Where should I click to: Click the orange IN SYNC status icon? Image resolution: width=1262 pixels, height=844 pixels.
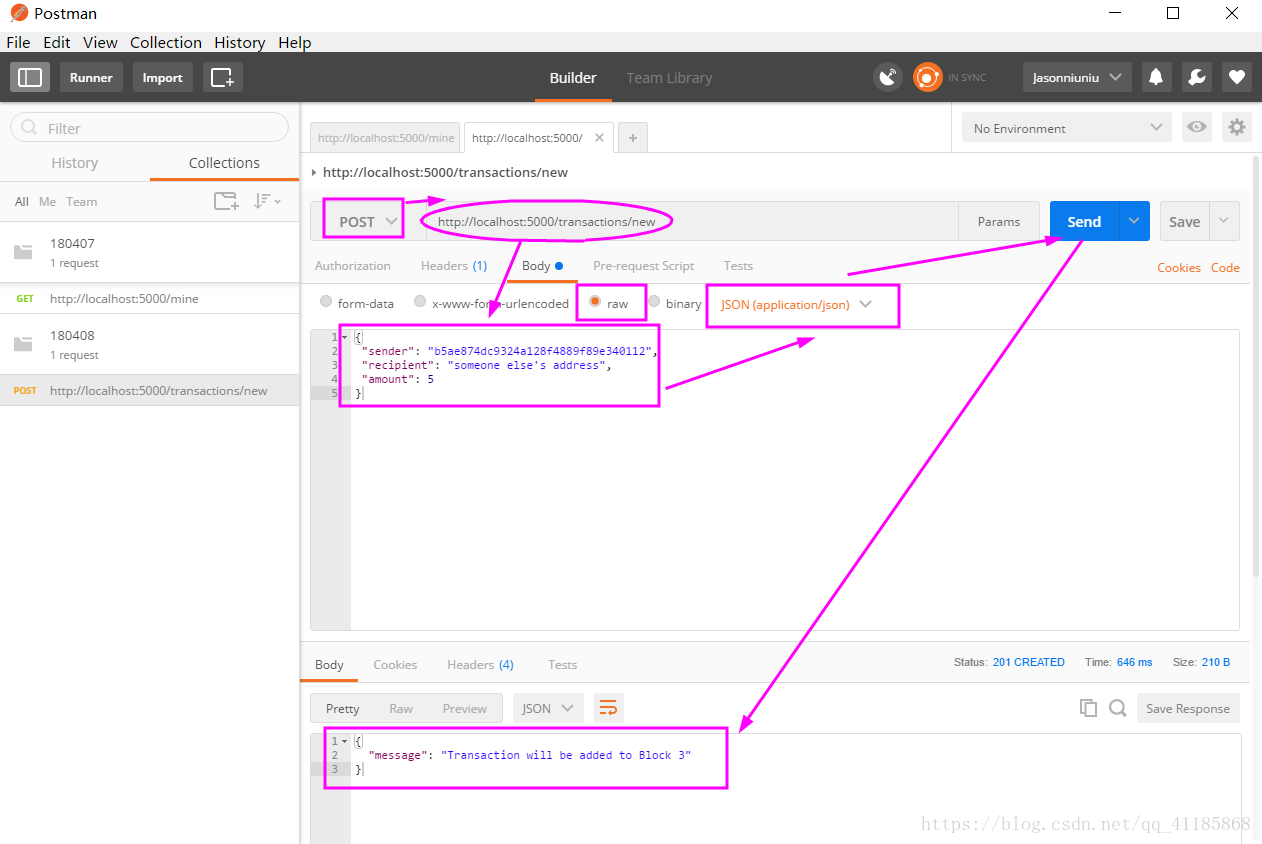[x=927, y=77]
